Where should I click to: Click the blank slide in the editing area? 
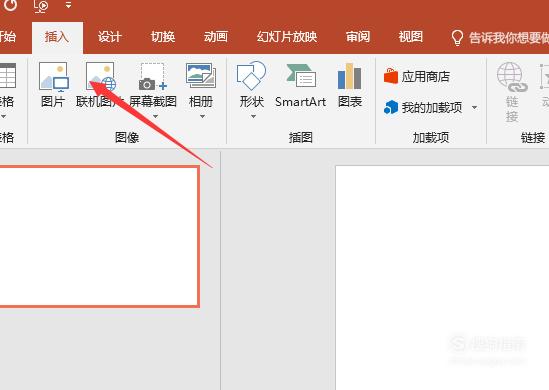pos(442,278)
